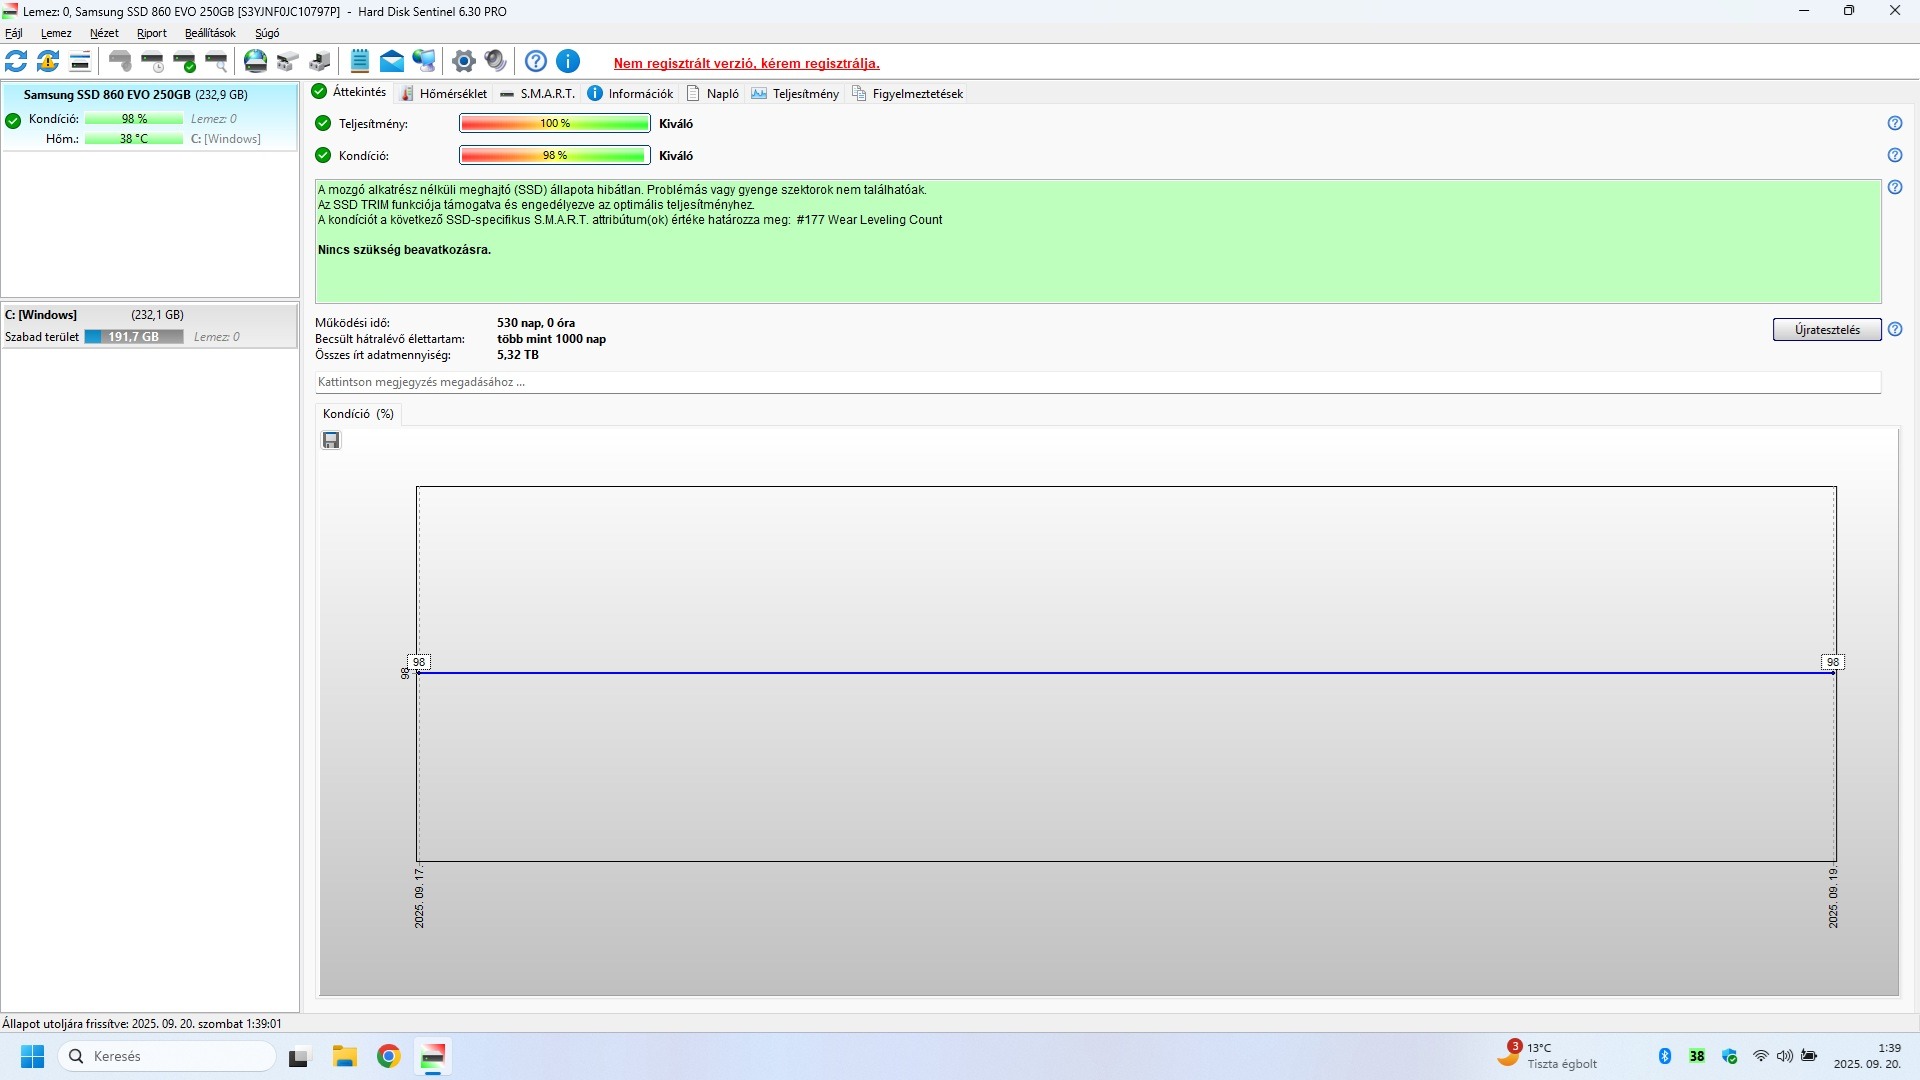Click the Kondíció 98% progress bar
This screenshot has width=1920, height=1080.
(x=554, y=156)
